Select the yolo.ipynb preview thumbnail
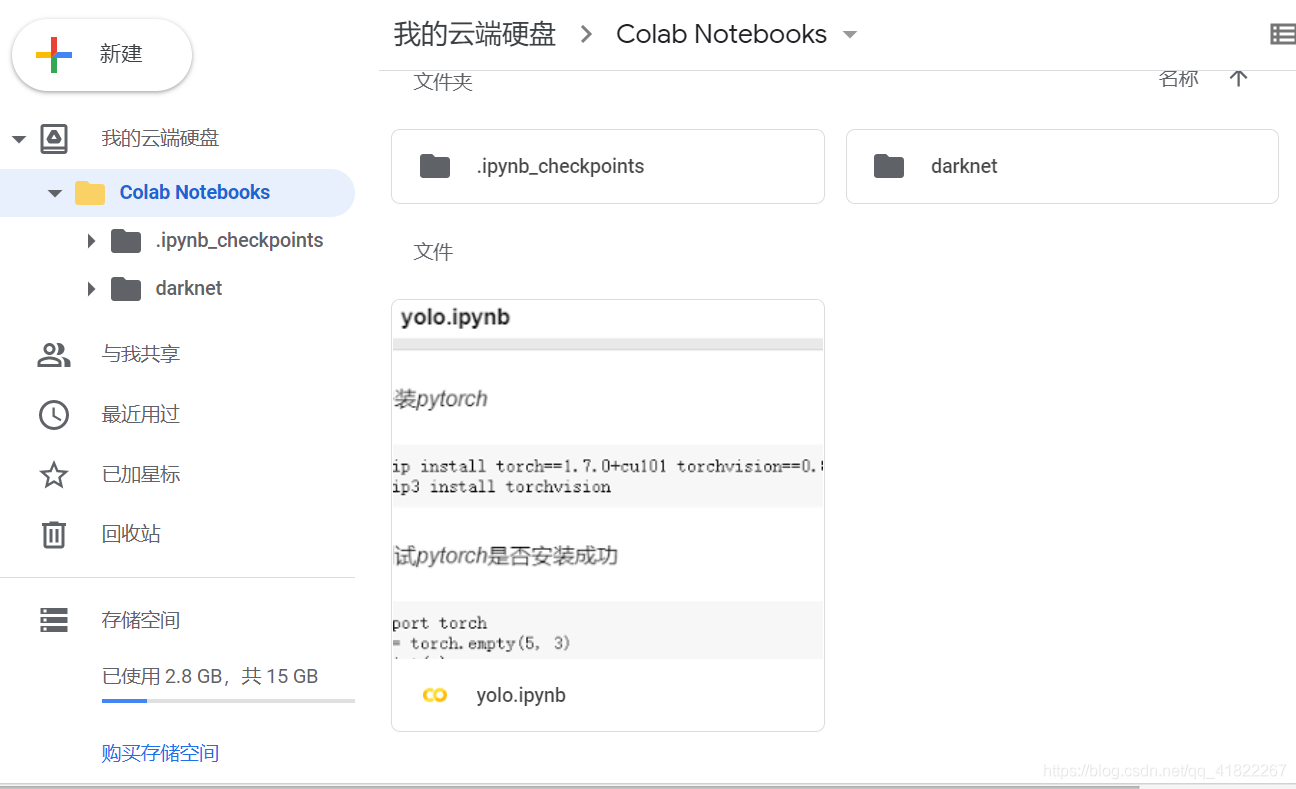 coord(608,479)
